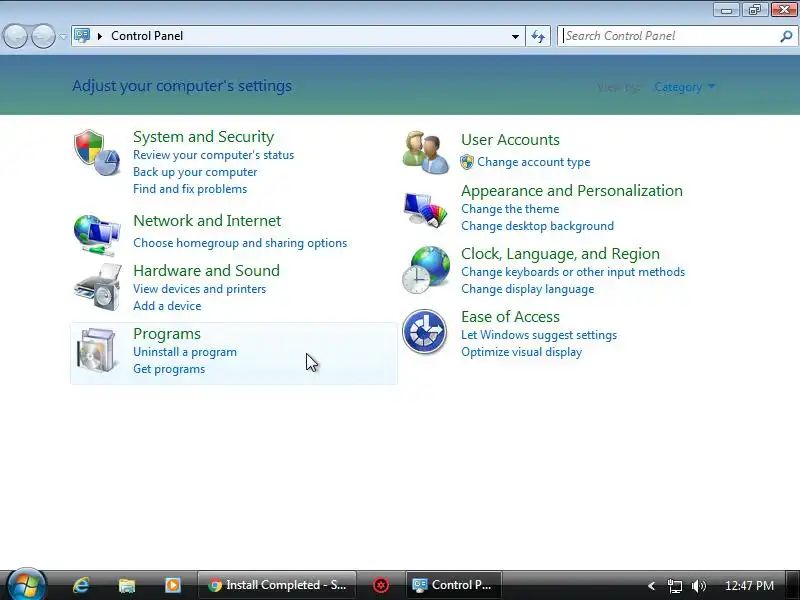This screenshot has width=800, height=600.
Task: Open the System and Security heading
Action: coord(203,137)
